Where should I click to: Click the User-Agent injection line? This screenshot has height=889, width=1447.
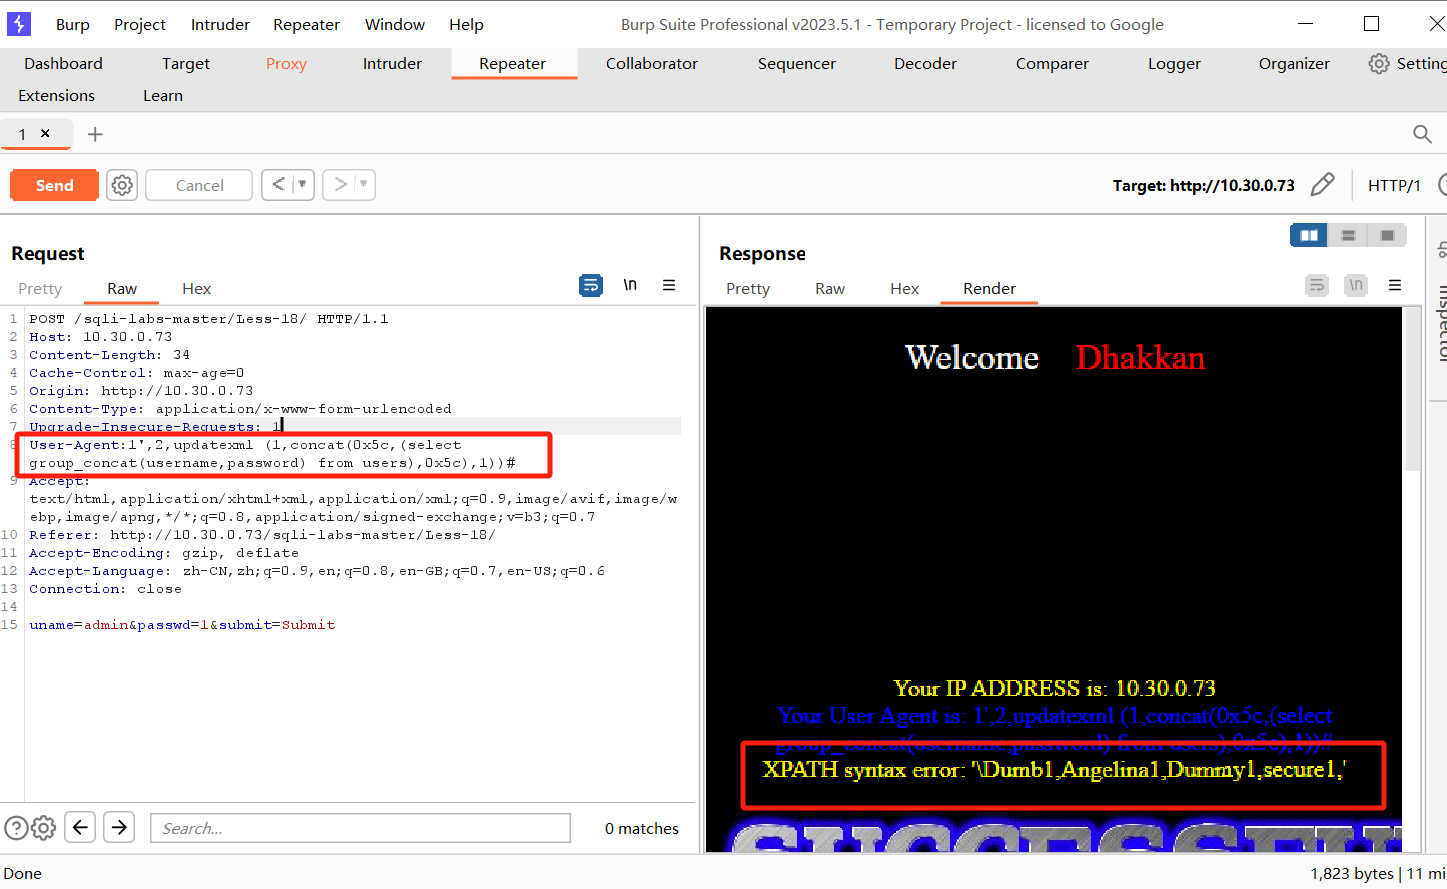tap(270, 453)
